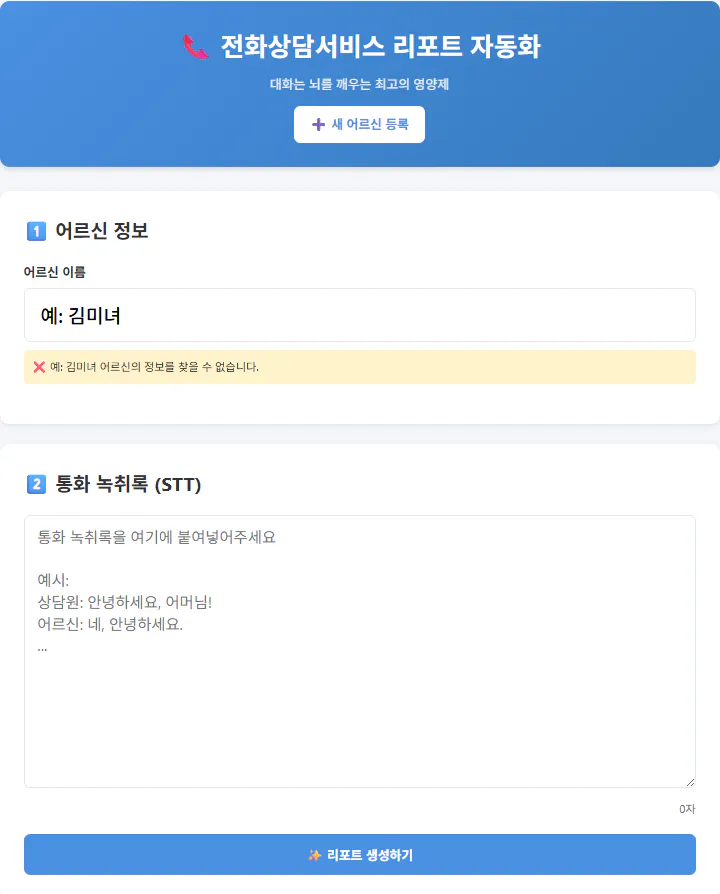Open the 새 어르신 등록 registration button
The image size is (720, 894).
pyautogui.click(x=359, y=124)
